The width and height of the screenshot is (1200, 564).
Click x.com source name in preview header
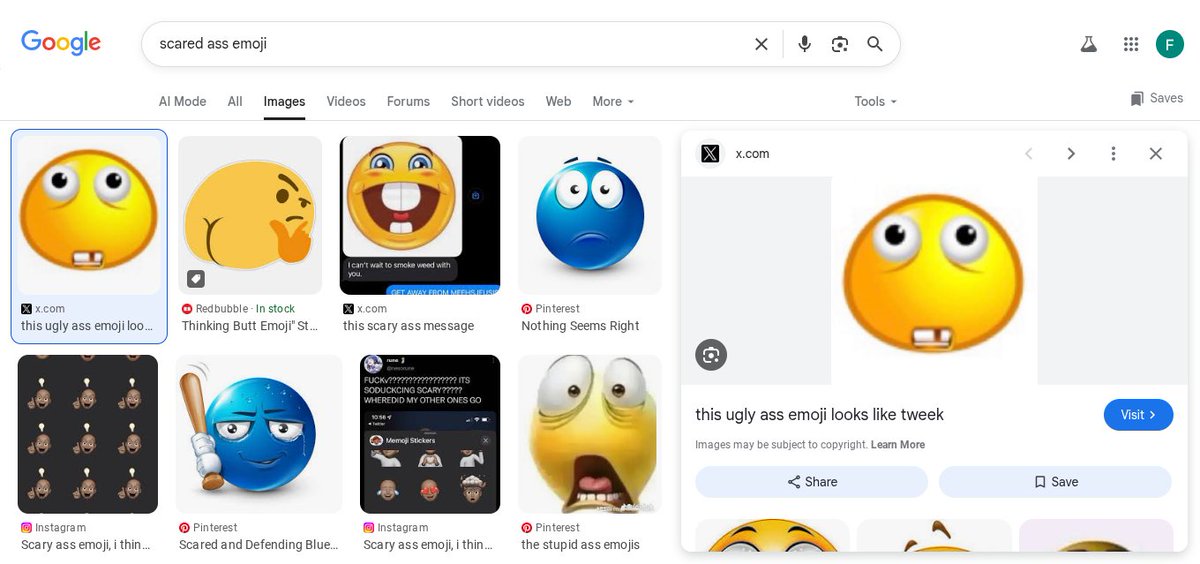tap(752, 153)
